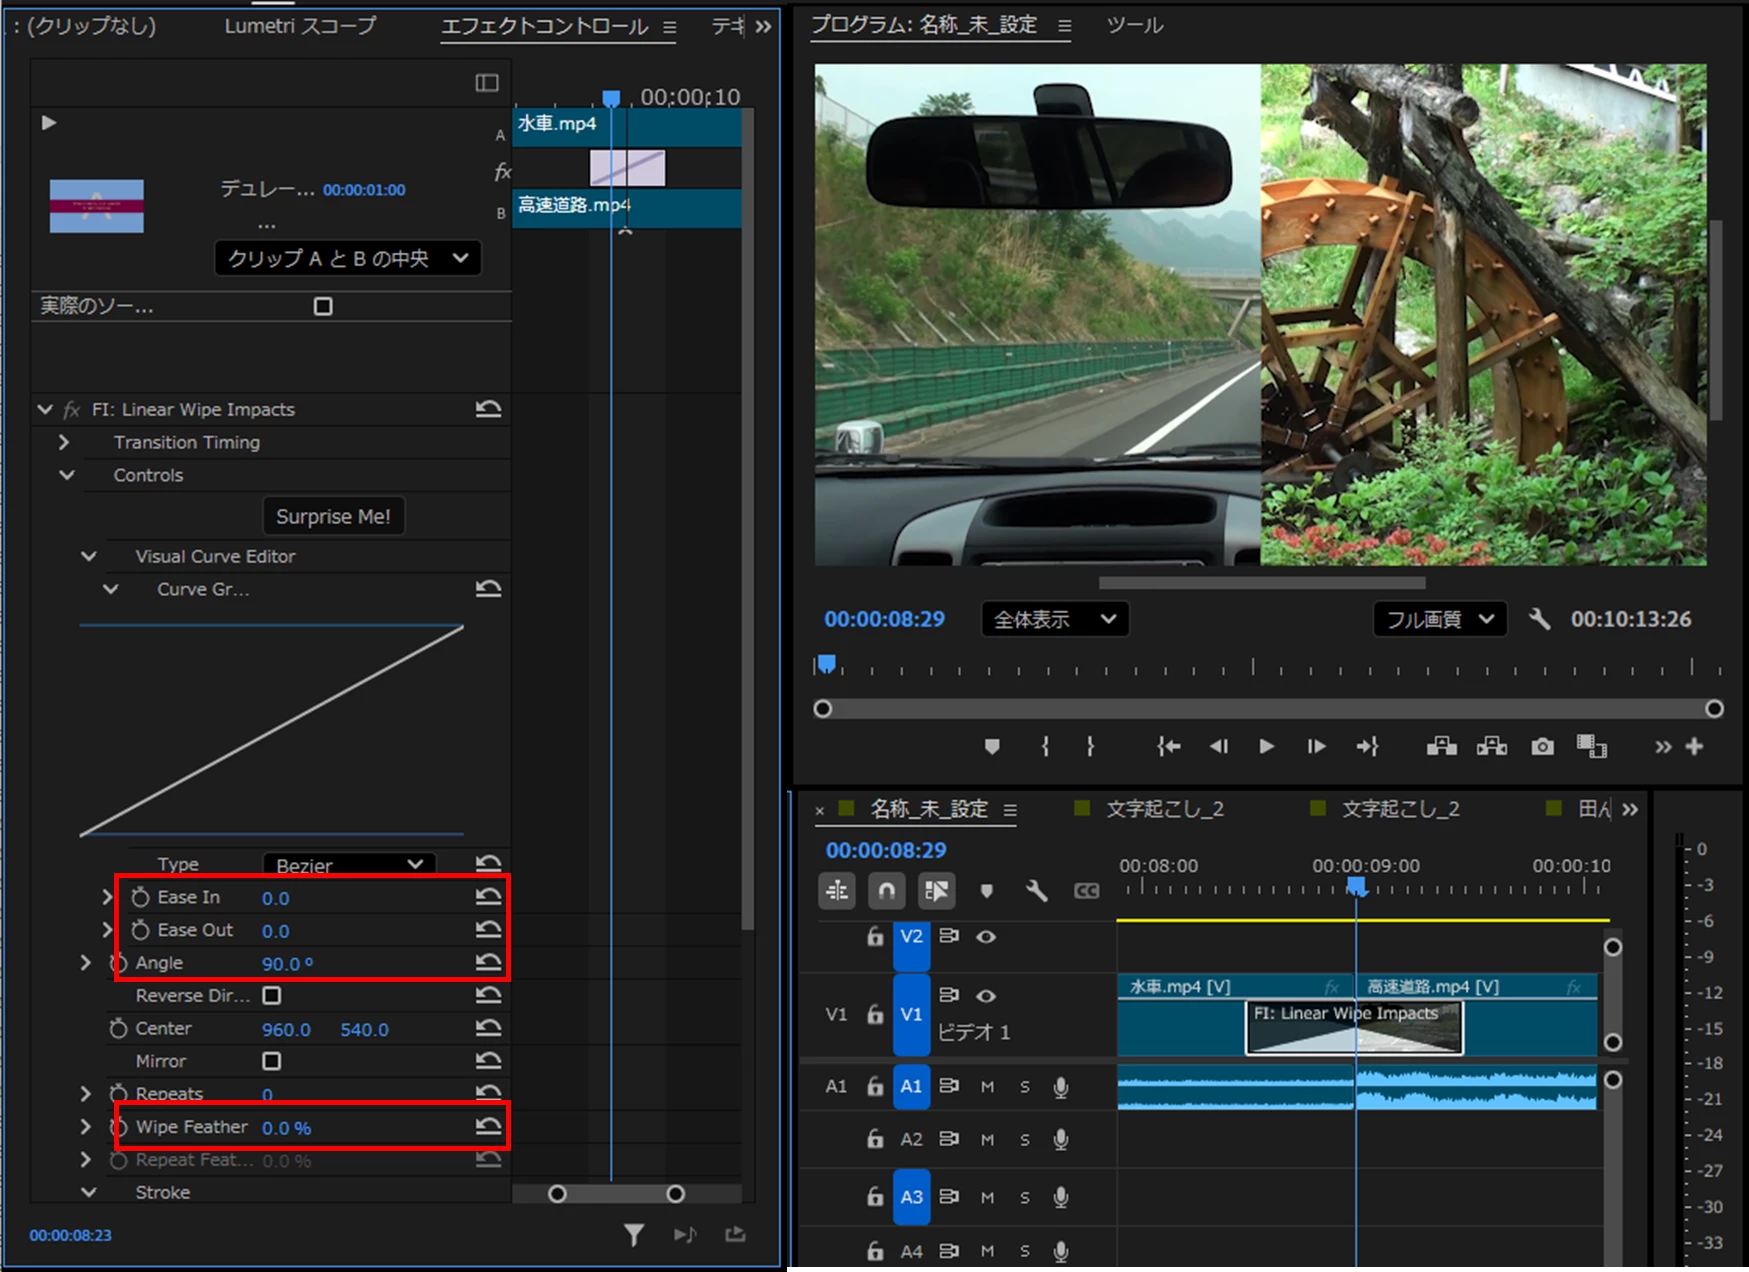The image size is (1749, 1272).
Task: Check the Mirror checkbox
Action: [x=271, y=1060]
